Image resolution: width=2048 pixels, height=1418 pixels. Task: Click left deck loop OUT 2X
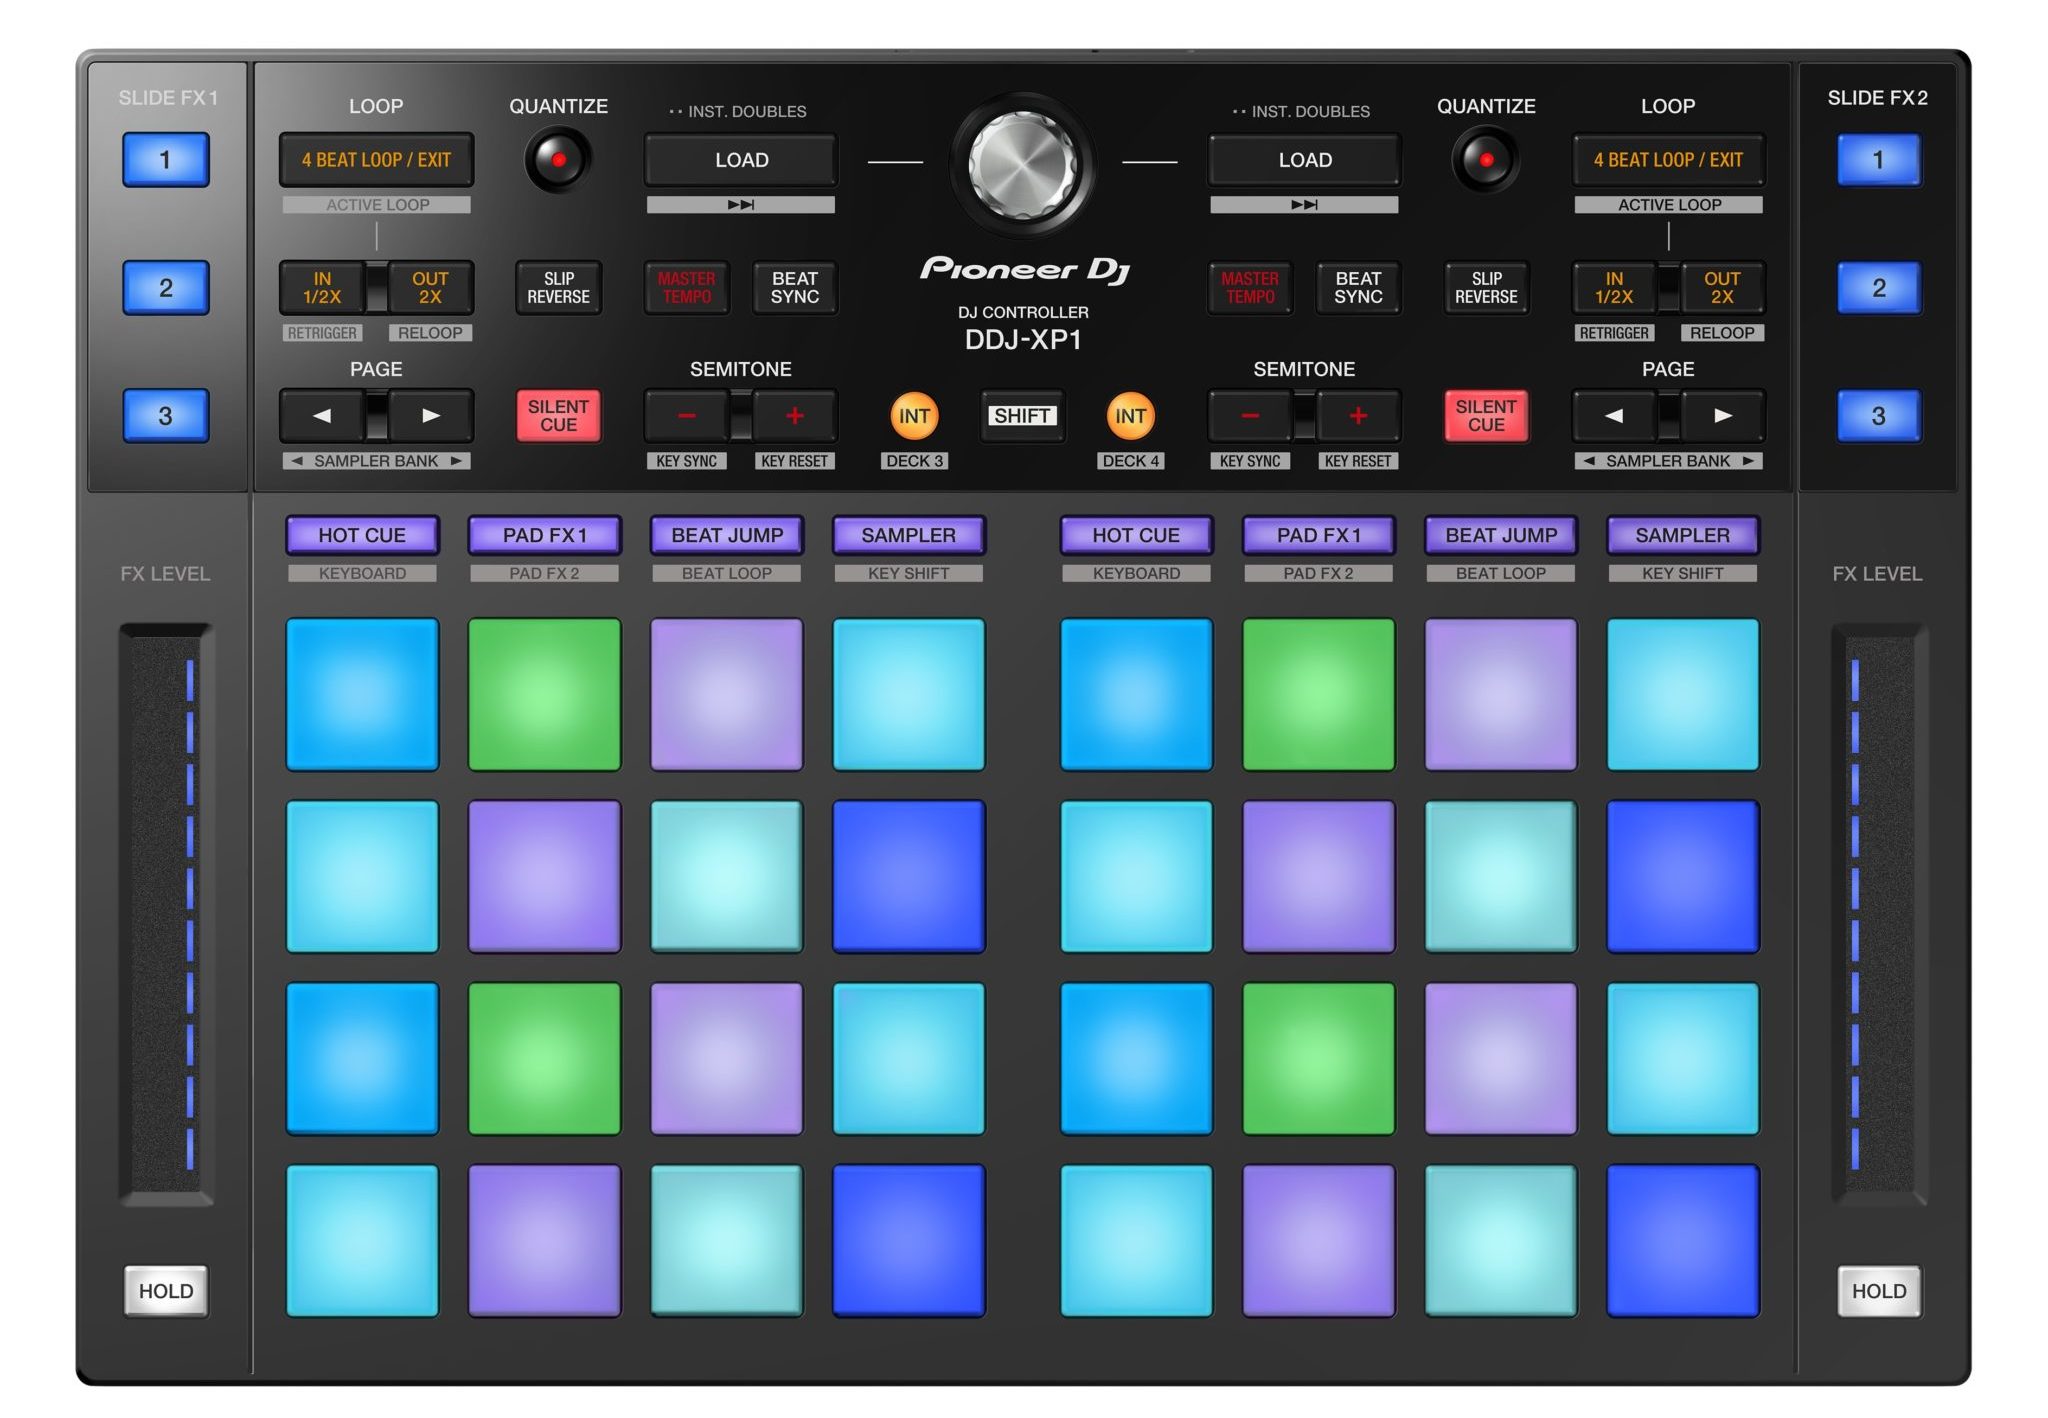(430, 288)
